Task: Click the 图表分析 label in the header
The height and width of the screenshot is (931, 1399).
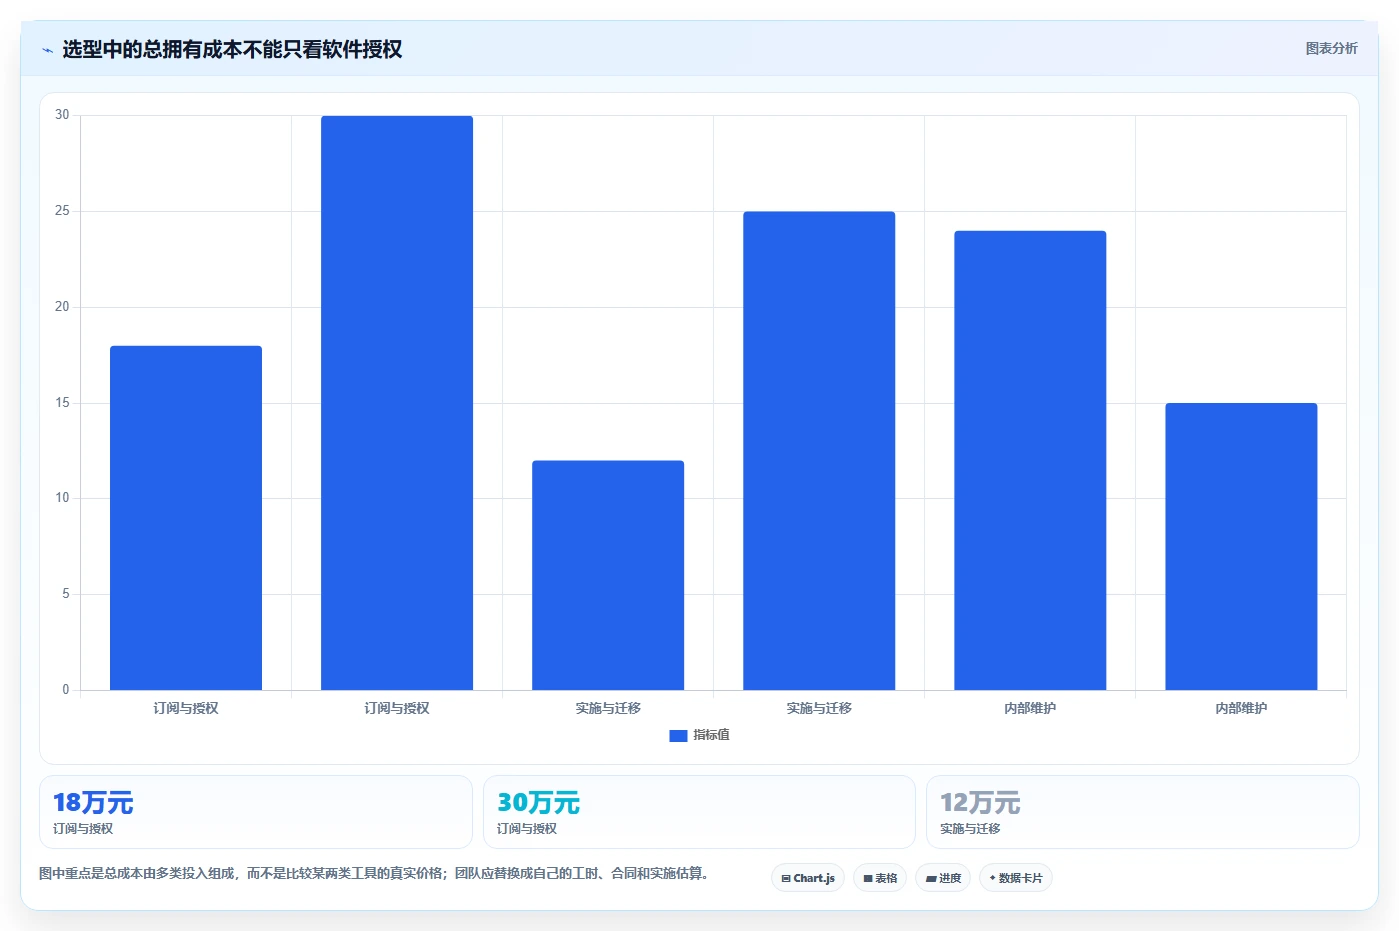Action: pos(1331,48)
